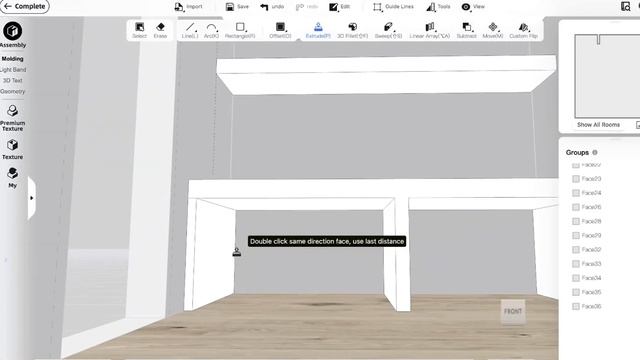Undo the last action

tap(272, 7)
